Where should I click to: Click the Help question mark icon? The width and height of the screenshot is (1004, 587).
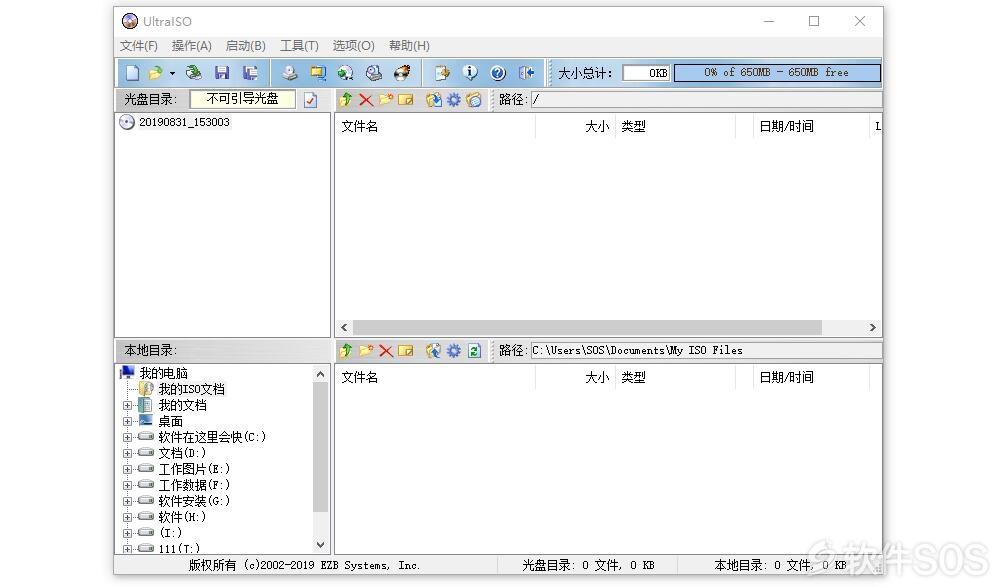point(498,73)
